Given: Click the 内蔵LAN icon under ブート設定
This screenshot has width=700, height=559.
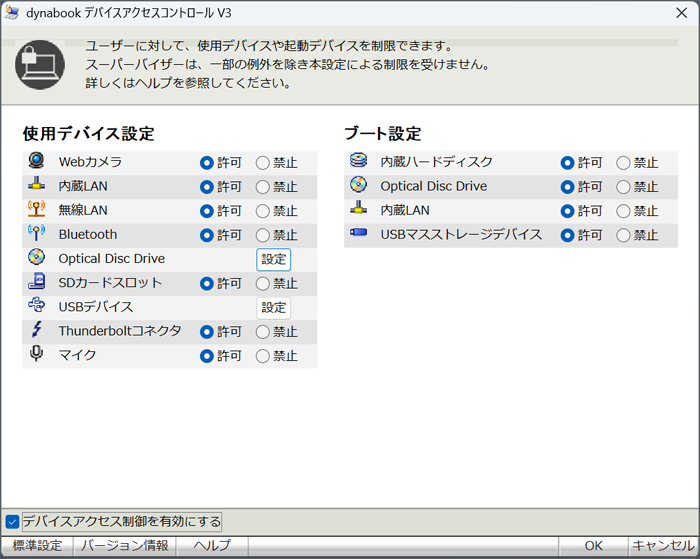Looking at the screenshot, I should [x=358, y=208].
